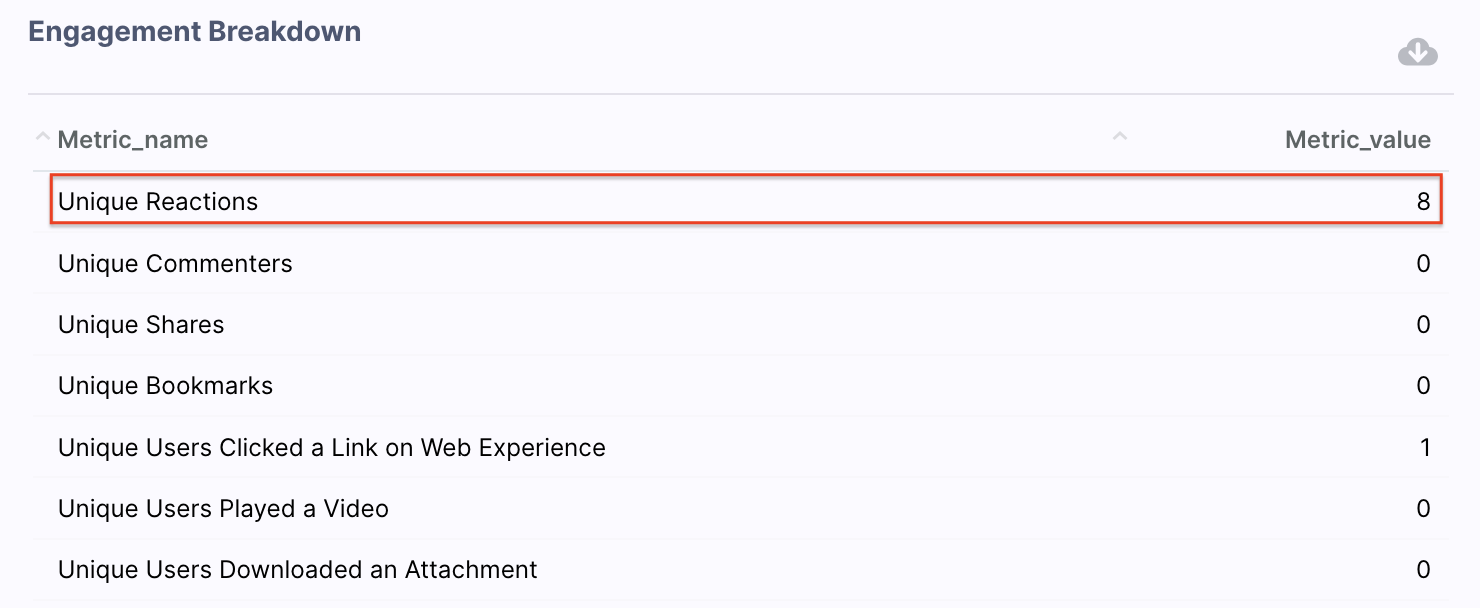Image resolution: width=1480 pixels, height=608 pixels.
Task: Click the Engagement Breakdown title
Action: pos(195,32)
